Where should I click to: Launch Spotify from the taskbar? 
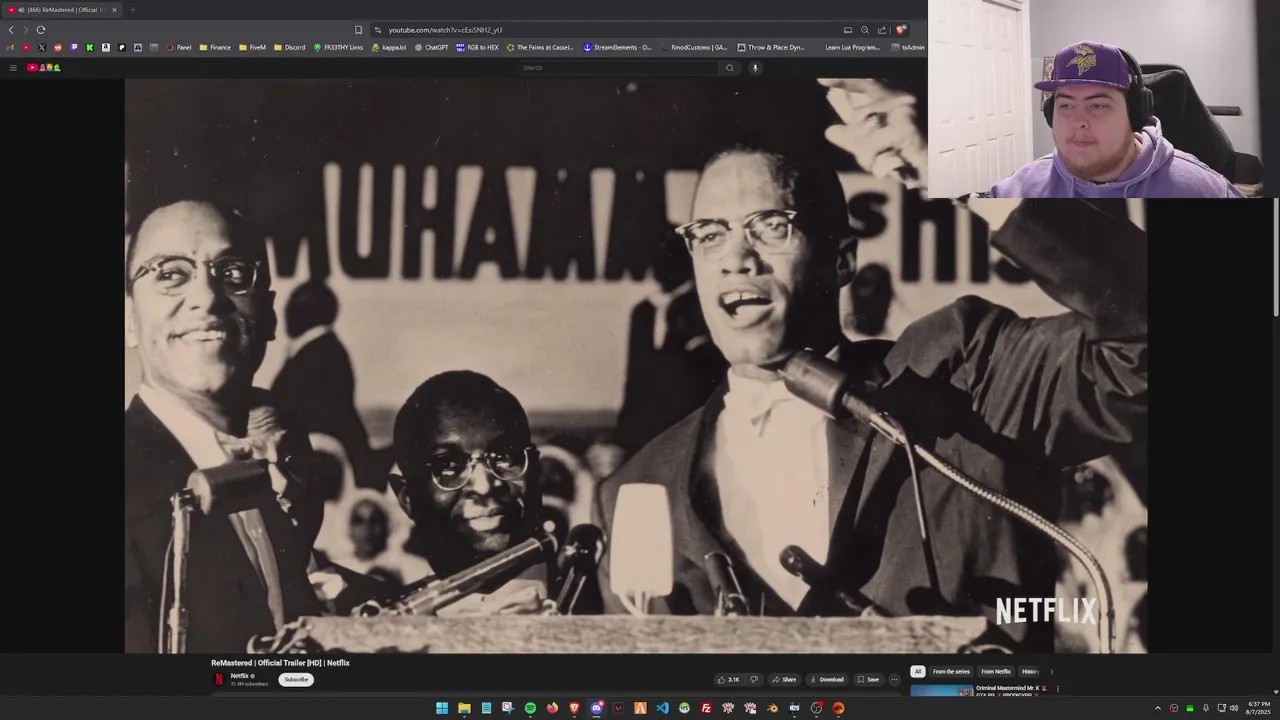click(530, 708)
